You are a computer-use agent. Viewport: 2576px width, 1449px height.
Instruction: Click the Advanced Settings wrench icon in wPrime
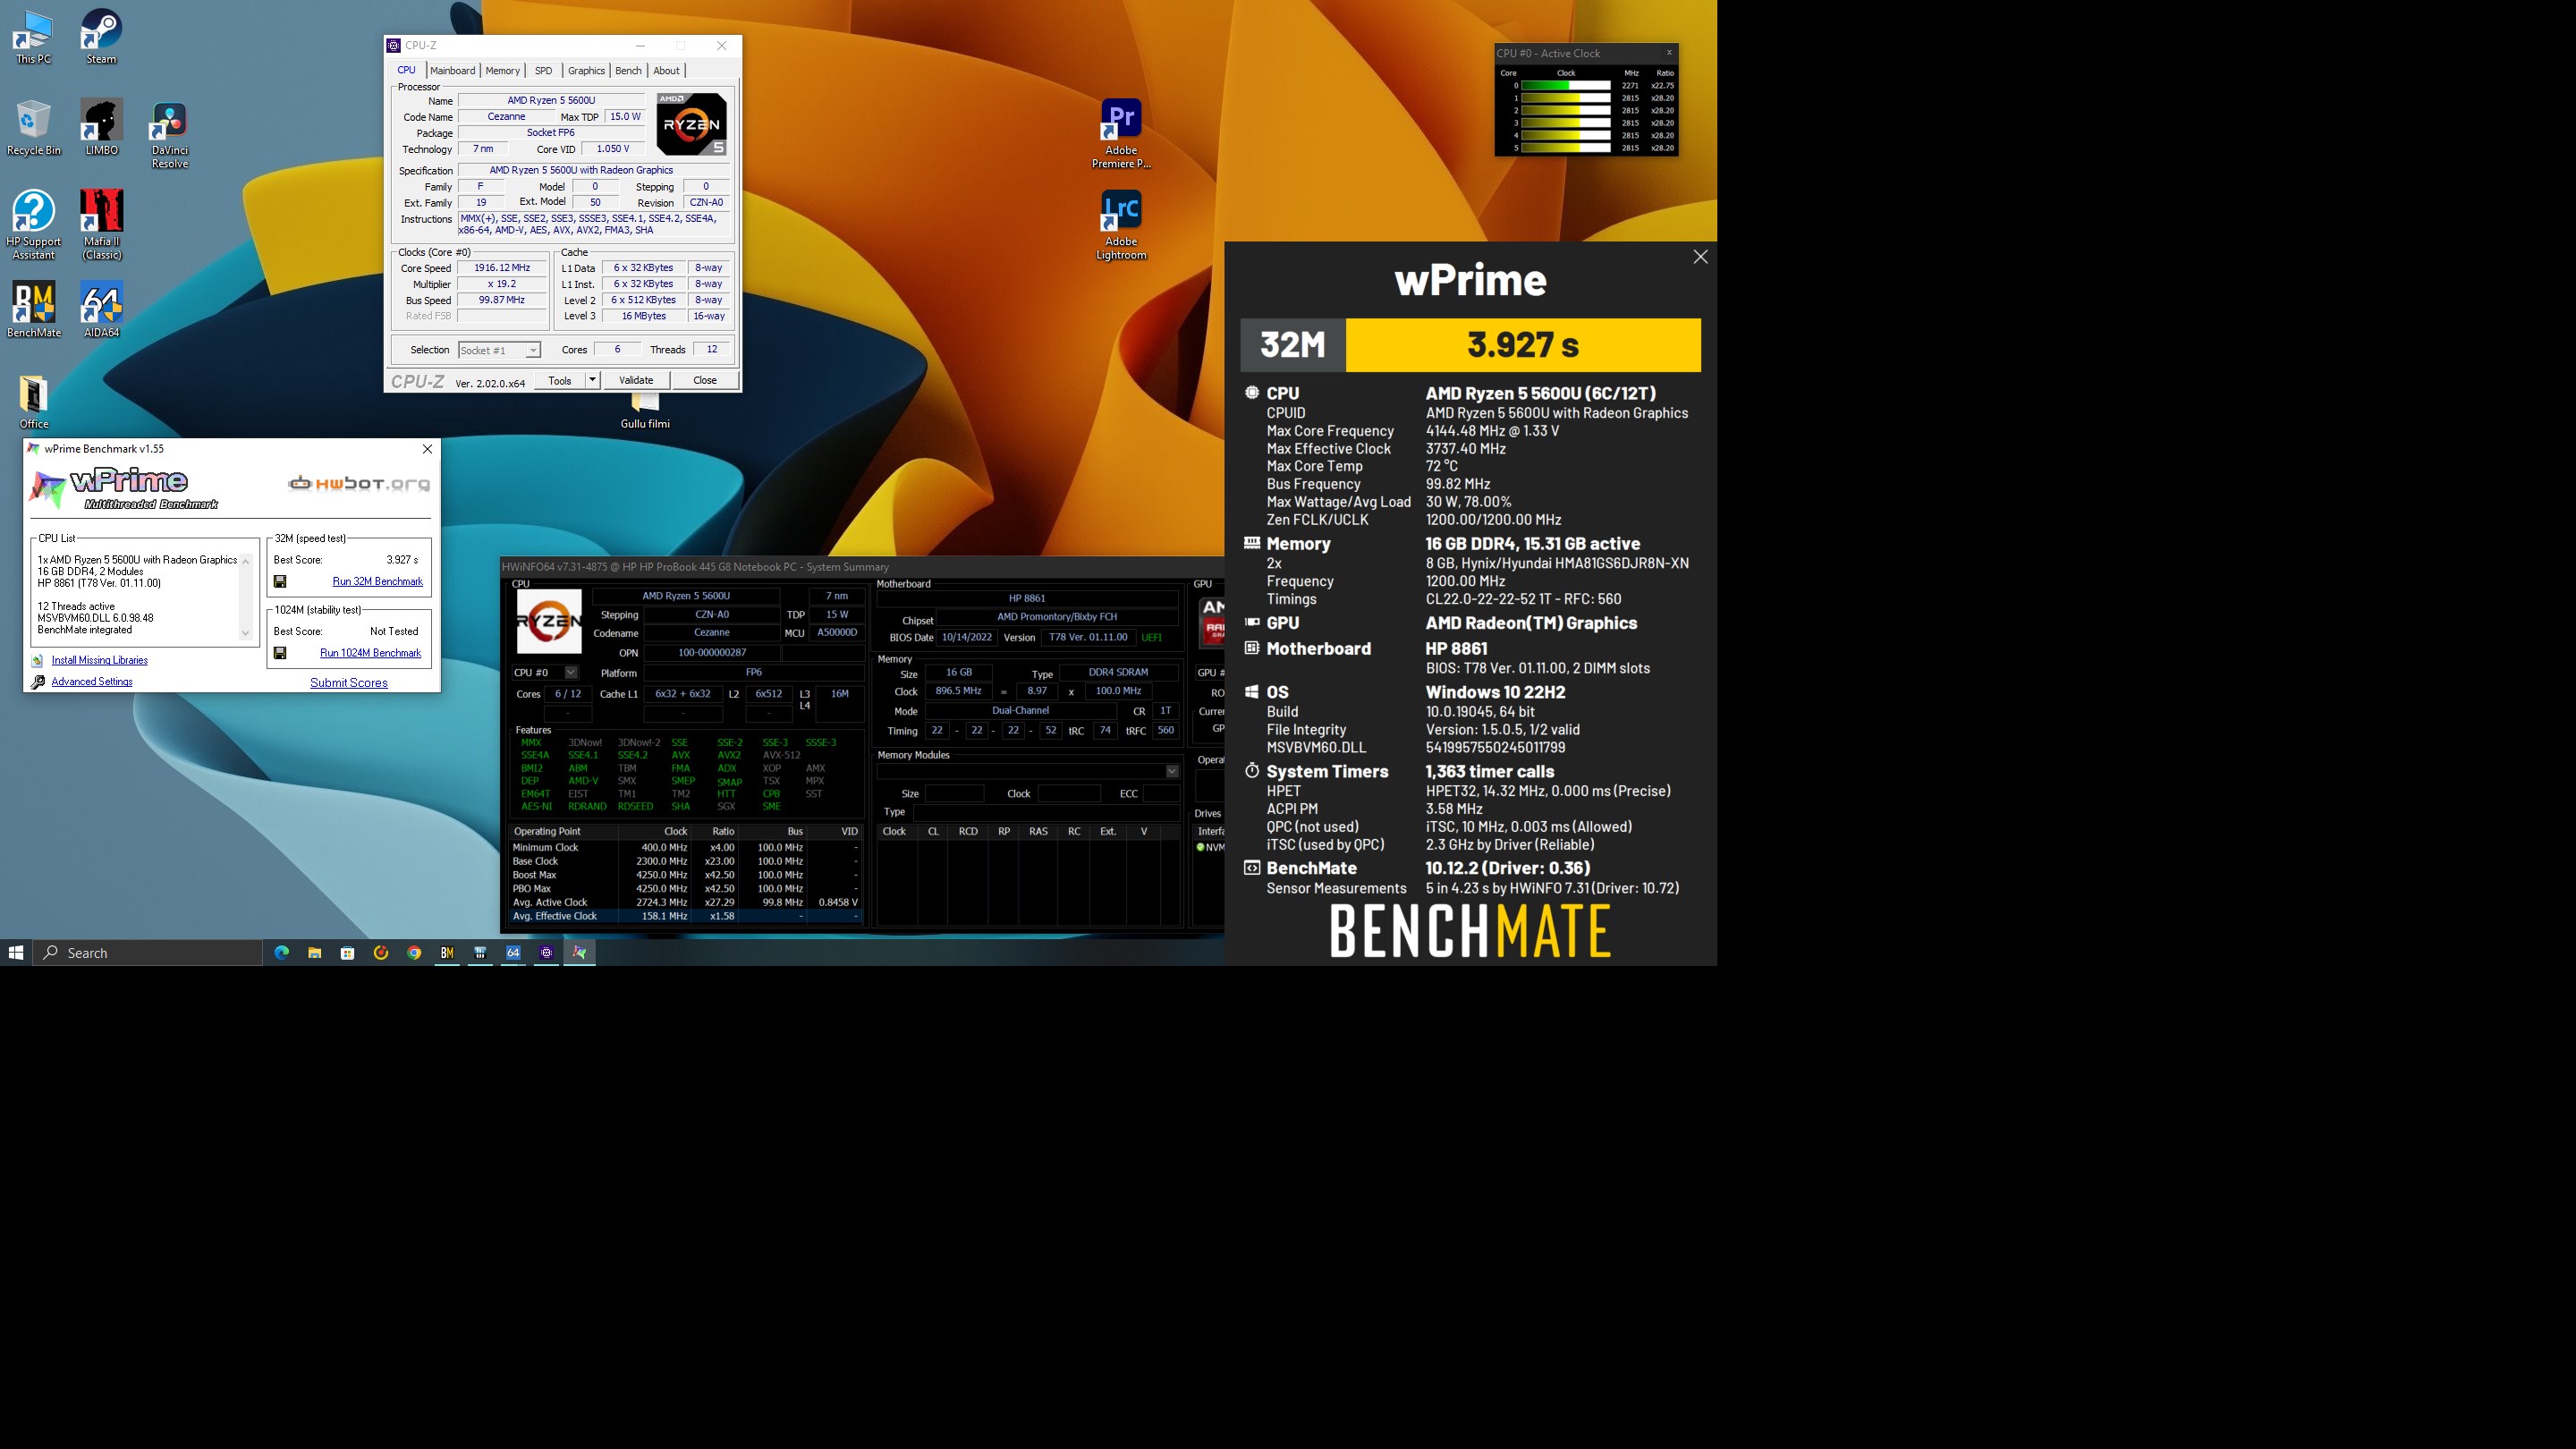[38, 682]
